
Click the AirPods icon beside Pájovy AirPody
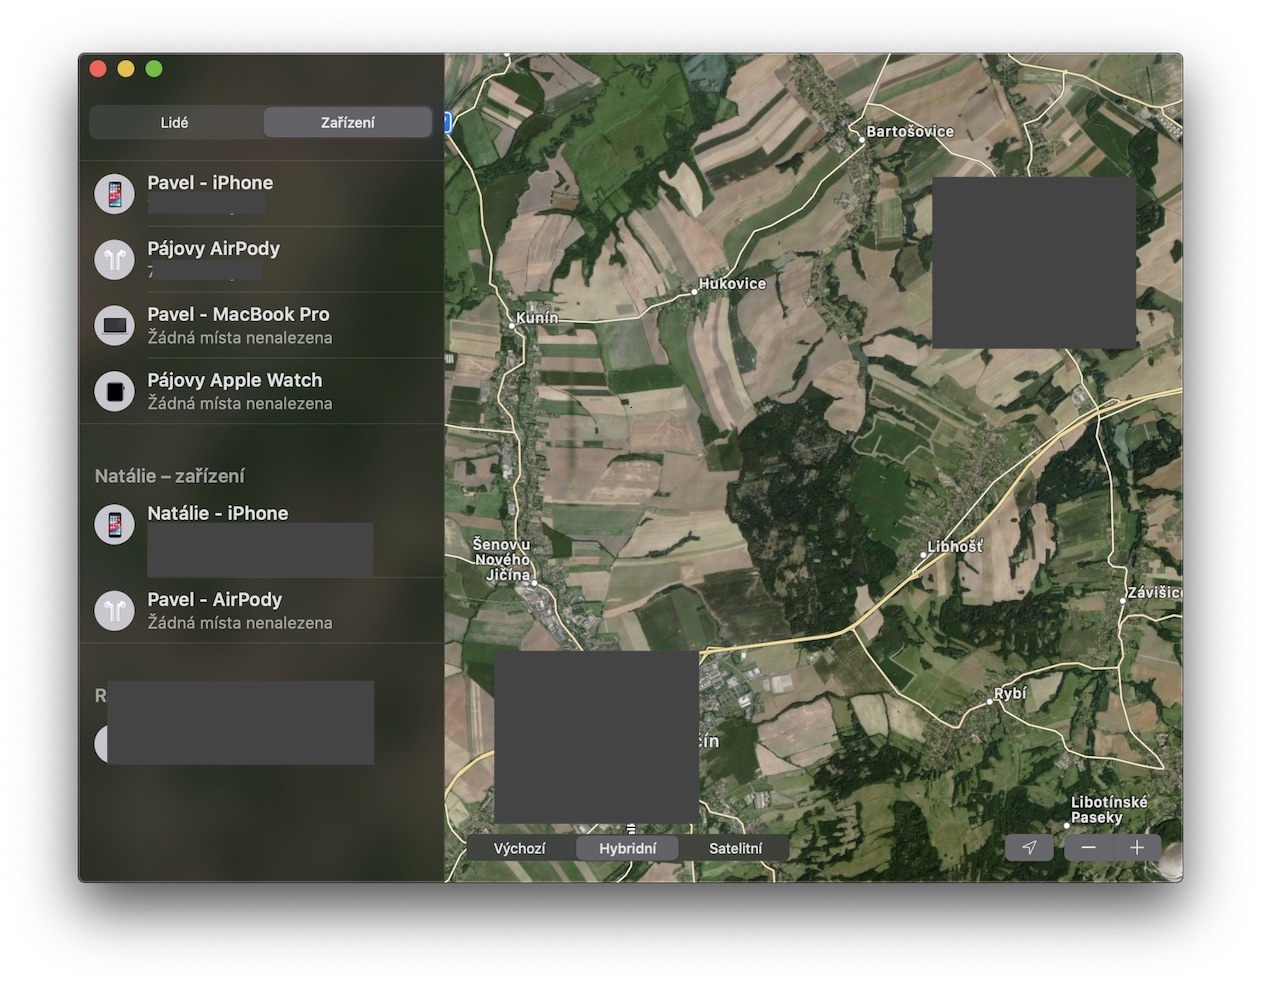pyautogui.click(x=114, y=259)
